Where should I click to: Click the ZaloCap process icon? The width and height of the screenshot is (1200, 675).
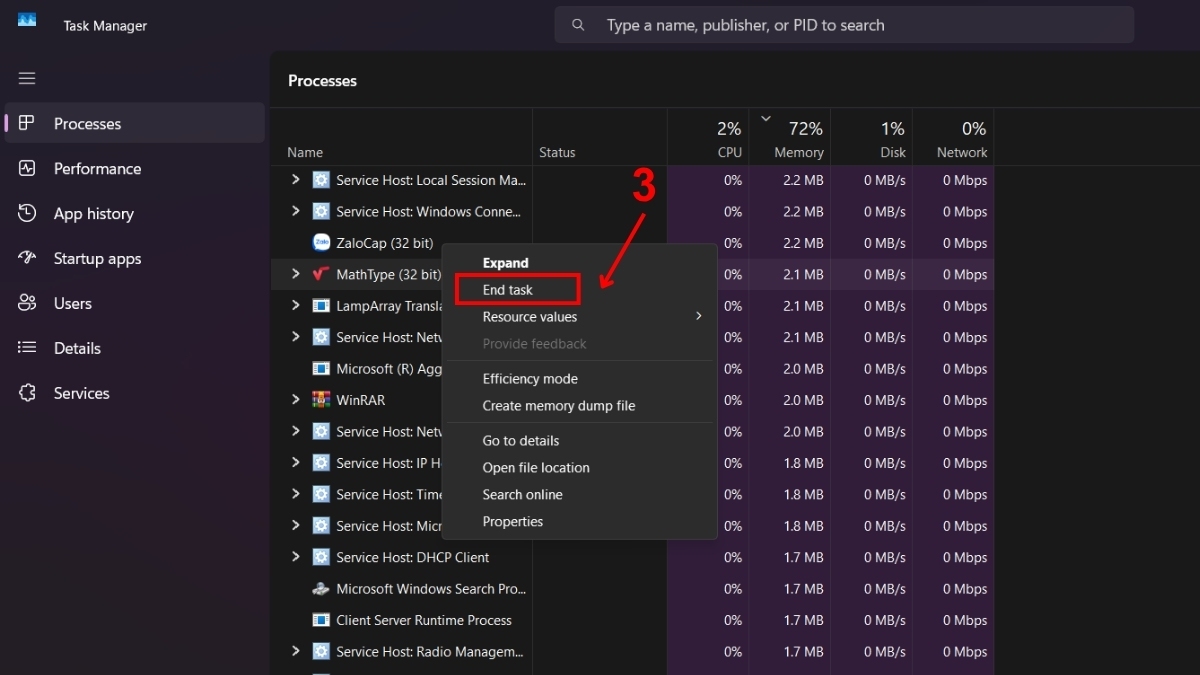pyautogui.click(x=321, y=243)
